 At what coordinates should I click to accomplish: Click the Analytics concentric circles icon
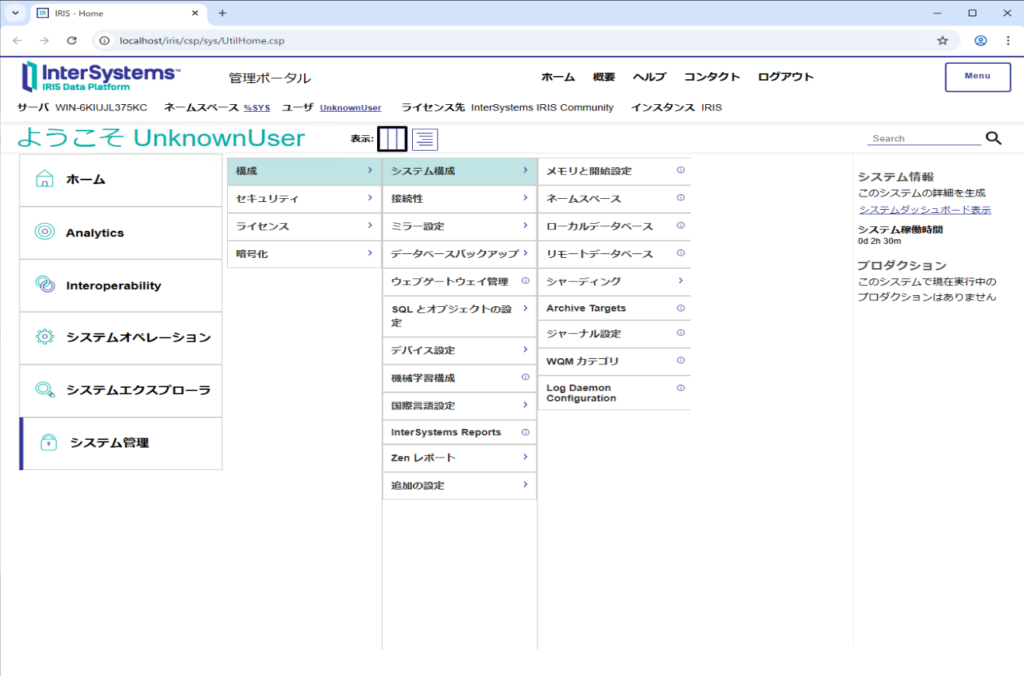click(44, 232)
